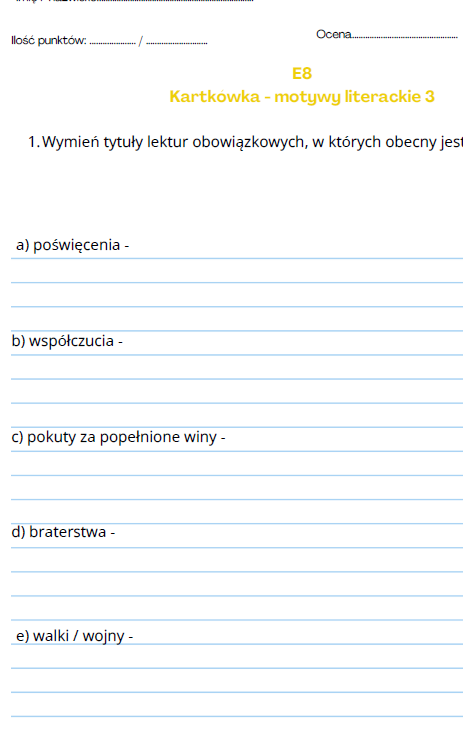463x737 pixels.
Task: Click question 1 'Wymień tytuły lektur obowiązkowych'
Action: (245, 142)
